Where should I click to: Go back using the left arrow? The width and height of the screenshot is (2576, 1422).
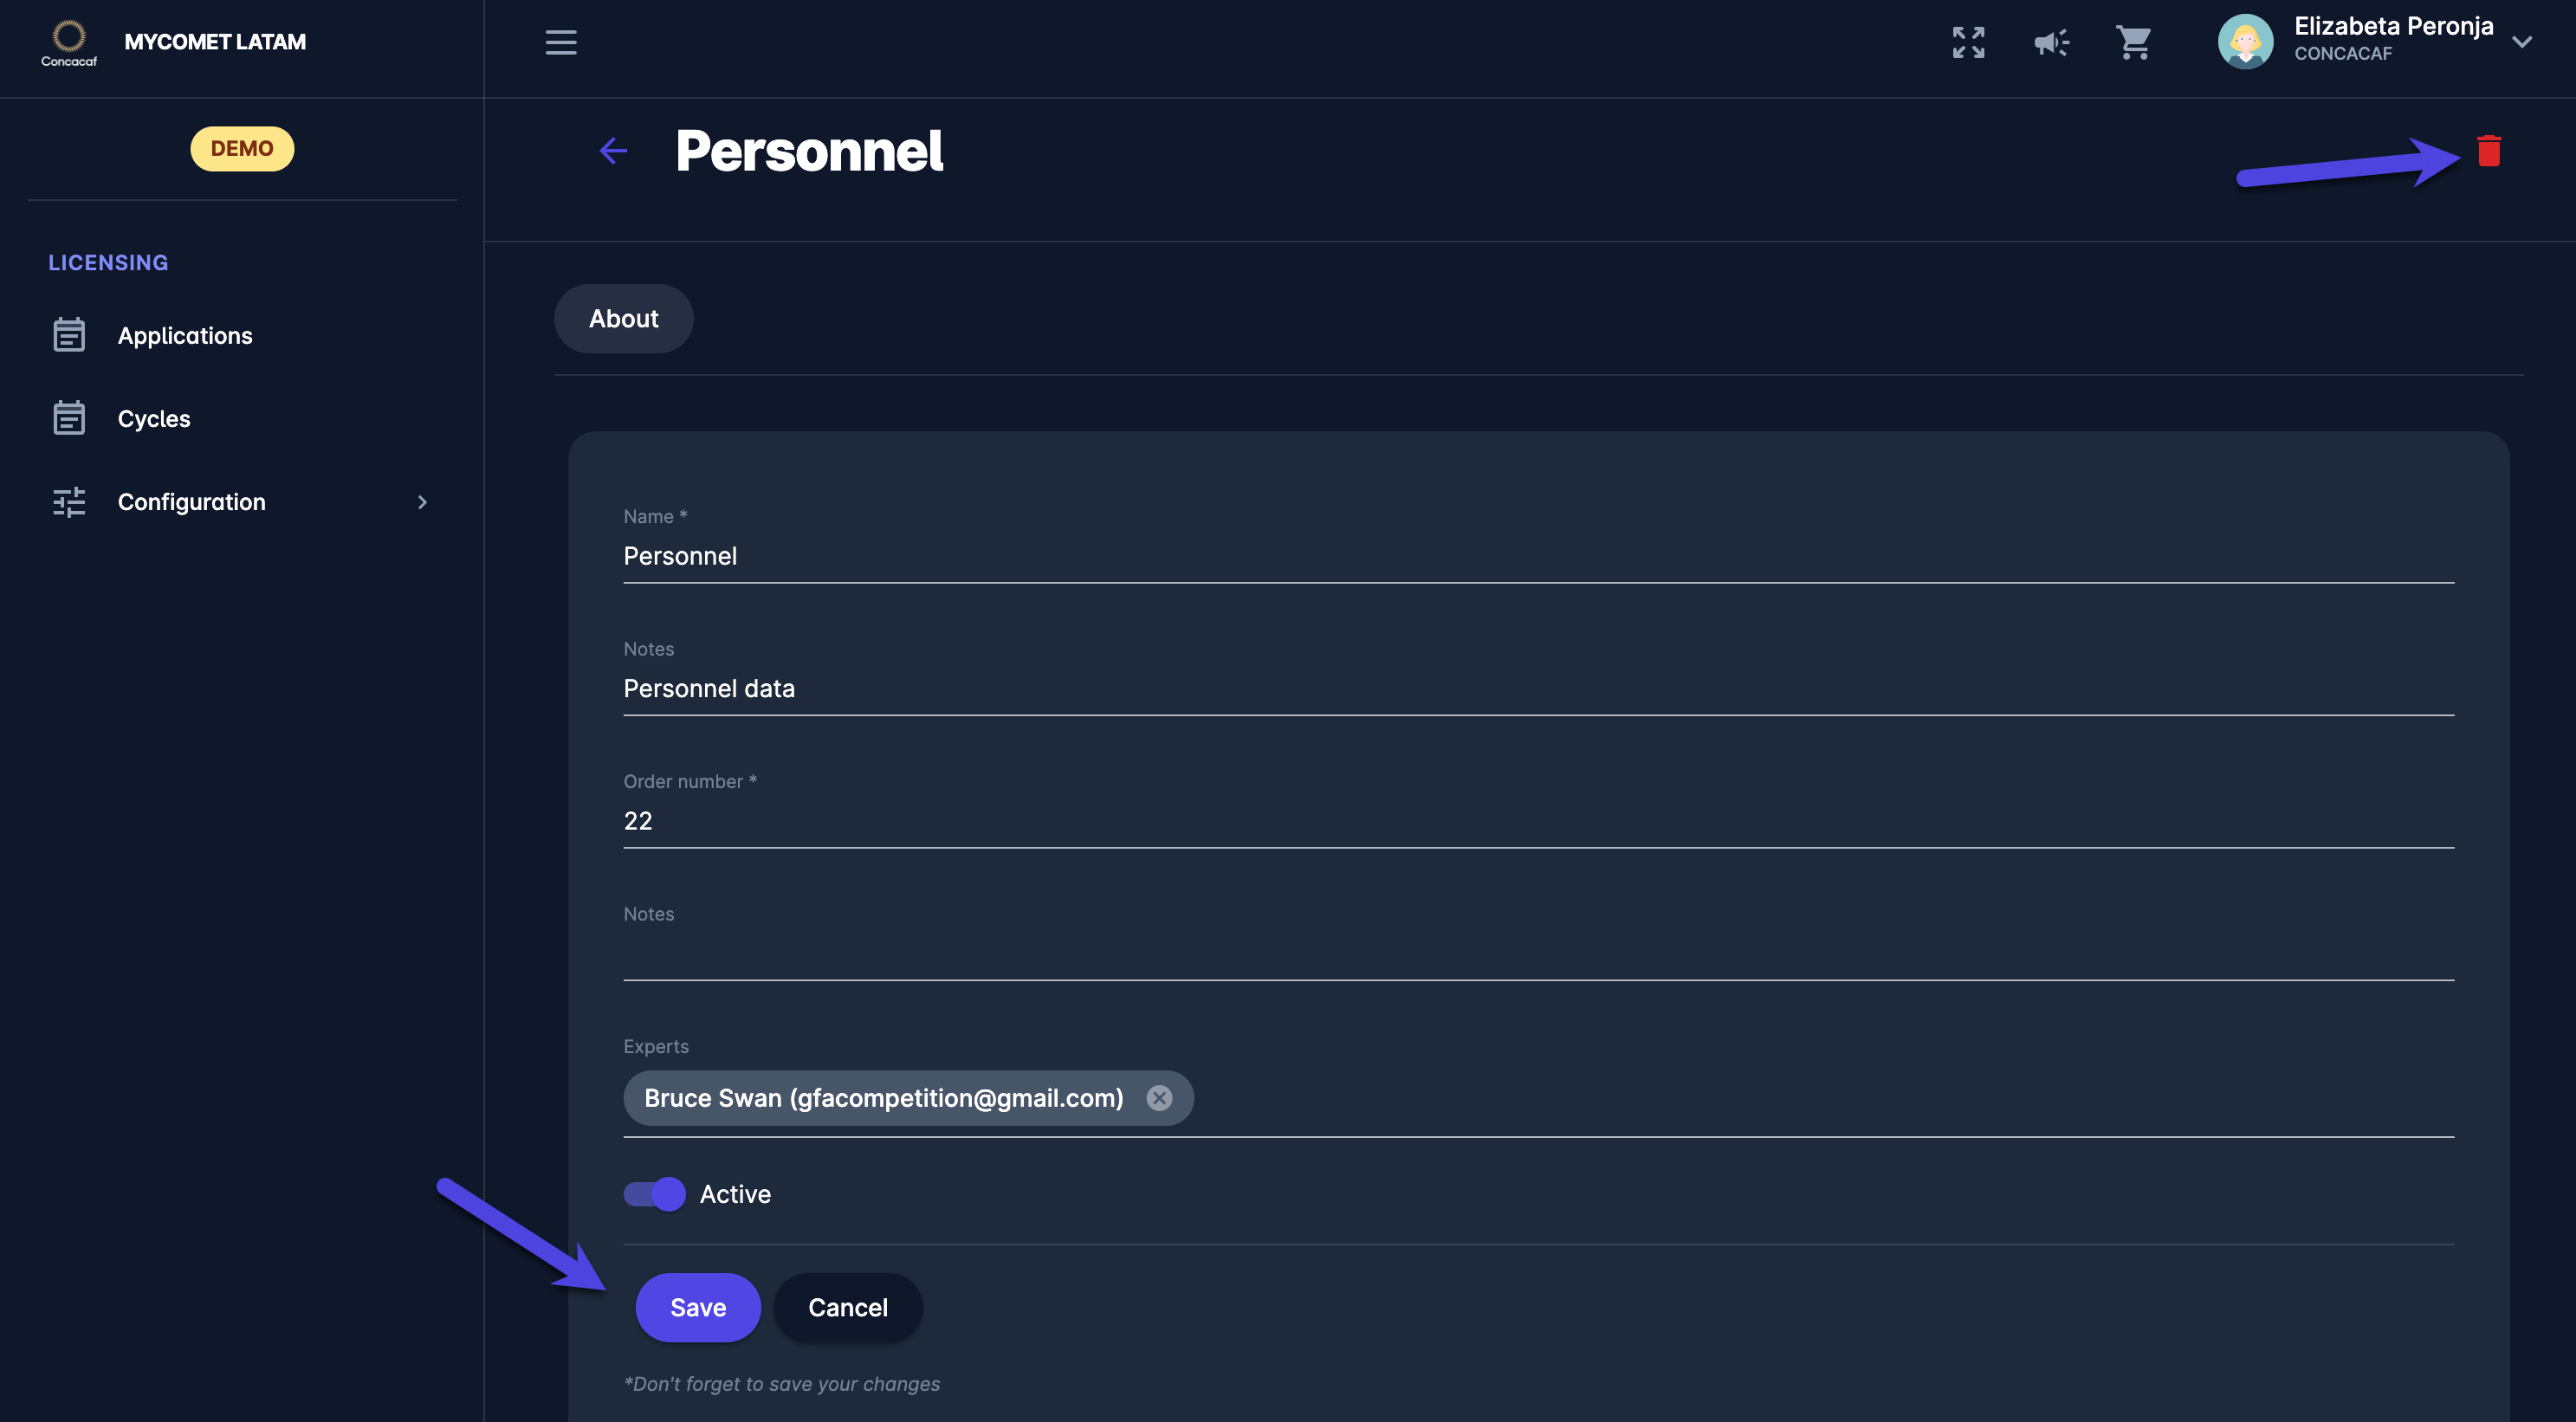(x=613, y=151)
